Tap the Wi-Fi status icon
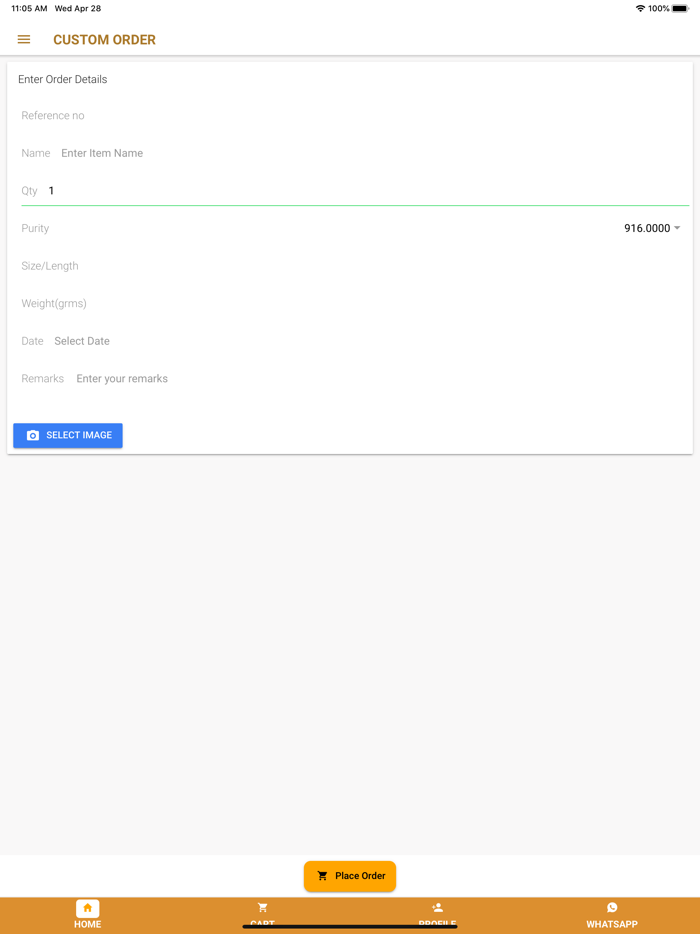Viewport: 700px width, 934px height. [x=640, y=9]
